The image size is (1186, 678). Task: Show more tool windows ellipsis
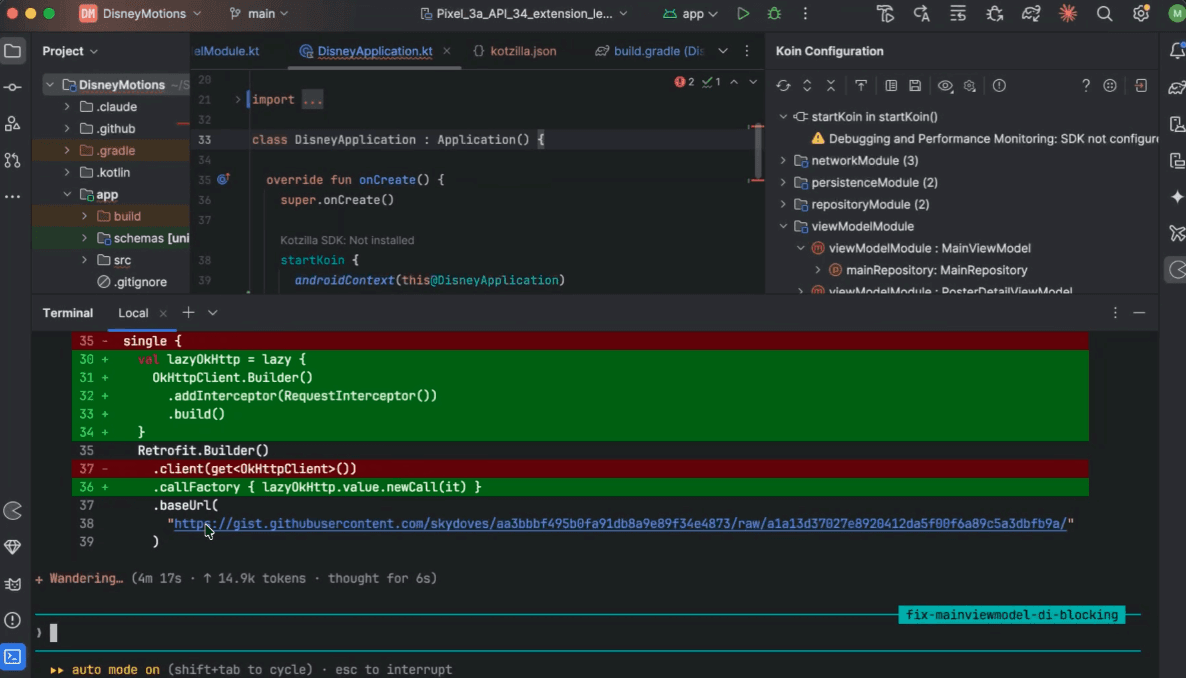(x=13, y=196)
